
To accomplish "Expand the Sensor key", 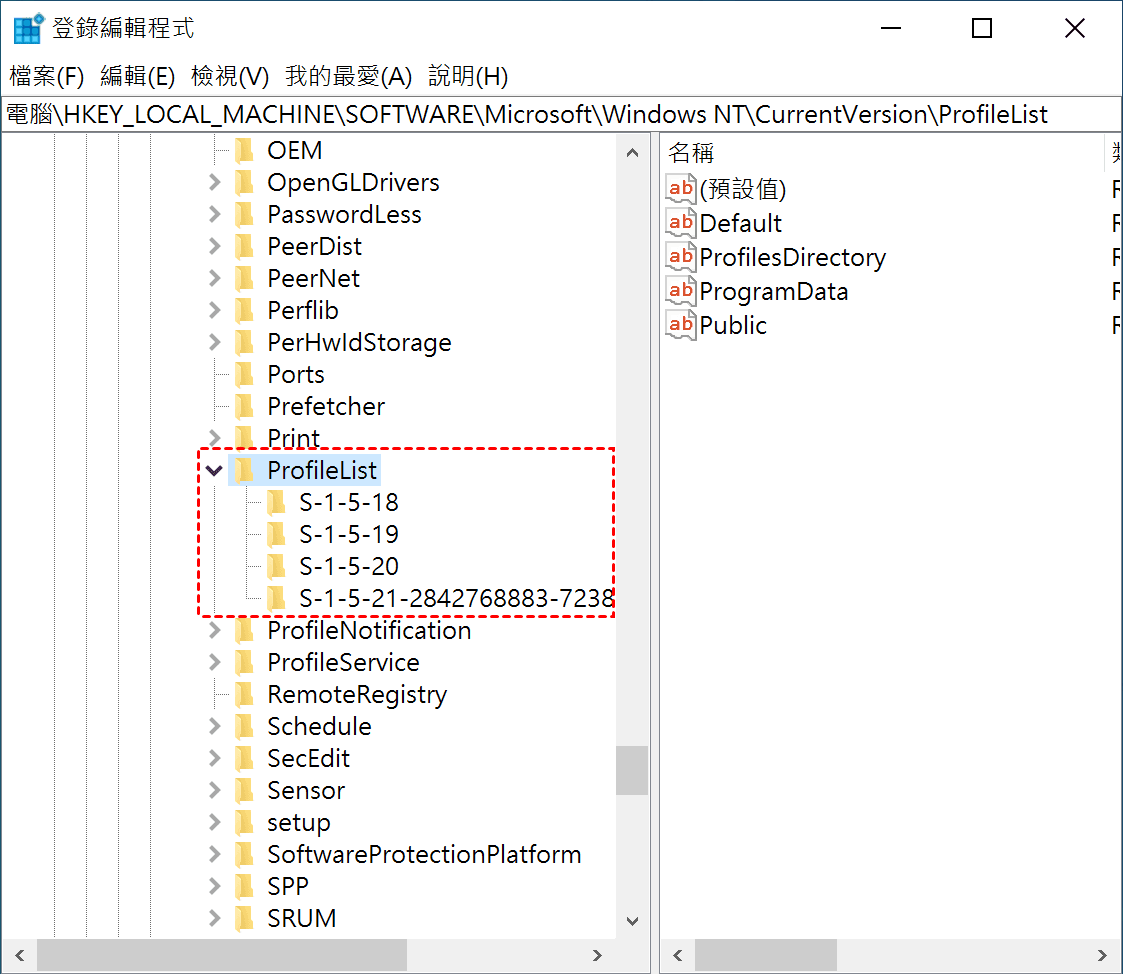I will (x=214, y=790).
